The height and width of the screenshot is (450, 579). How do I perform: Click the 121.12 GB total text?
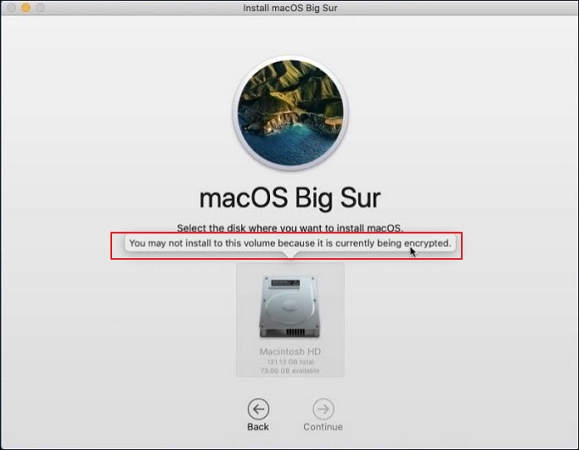click(x=290, y=362)
